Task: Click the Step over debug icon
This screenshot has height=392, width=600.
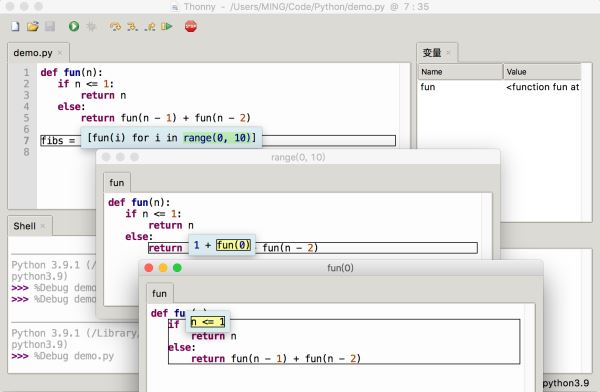Action: point(115,27)
